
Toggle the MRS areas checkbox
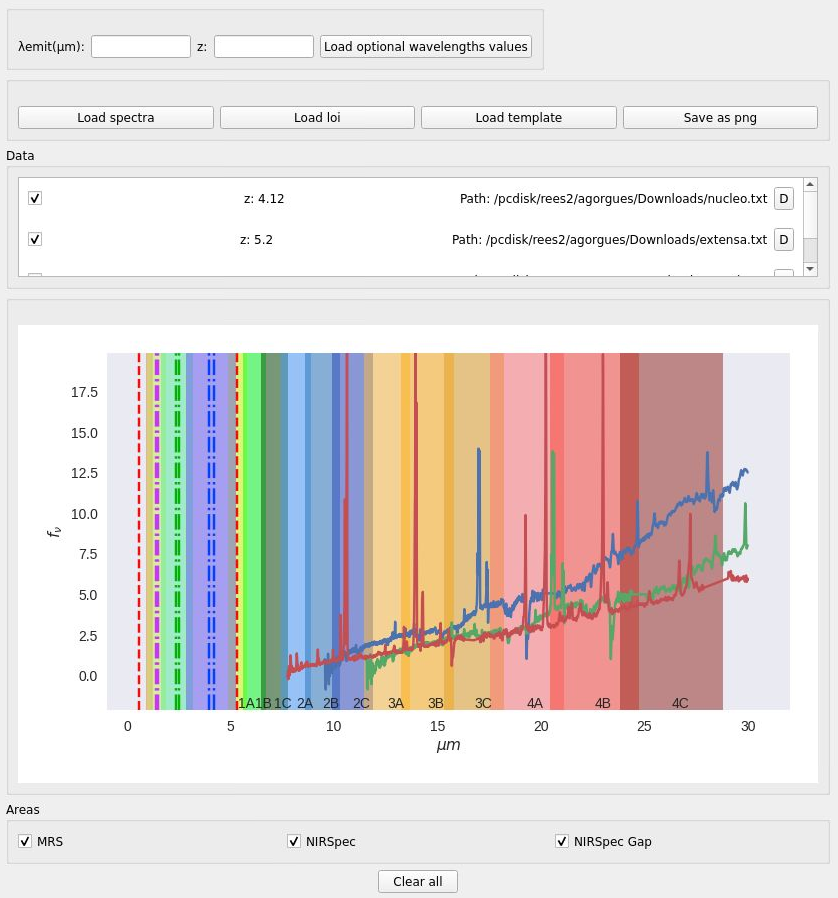point(25,841)
